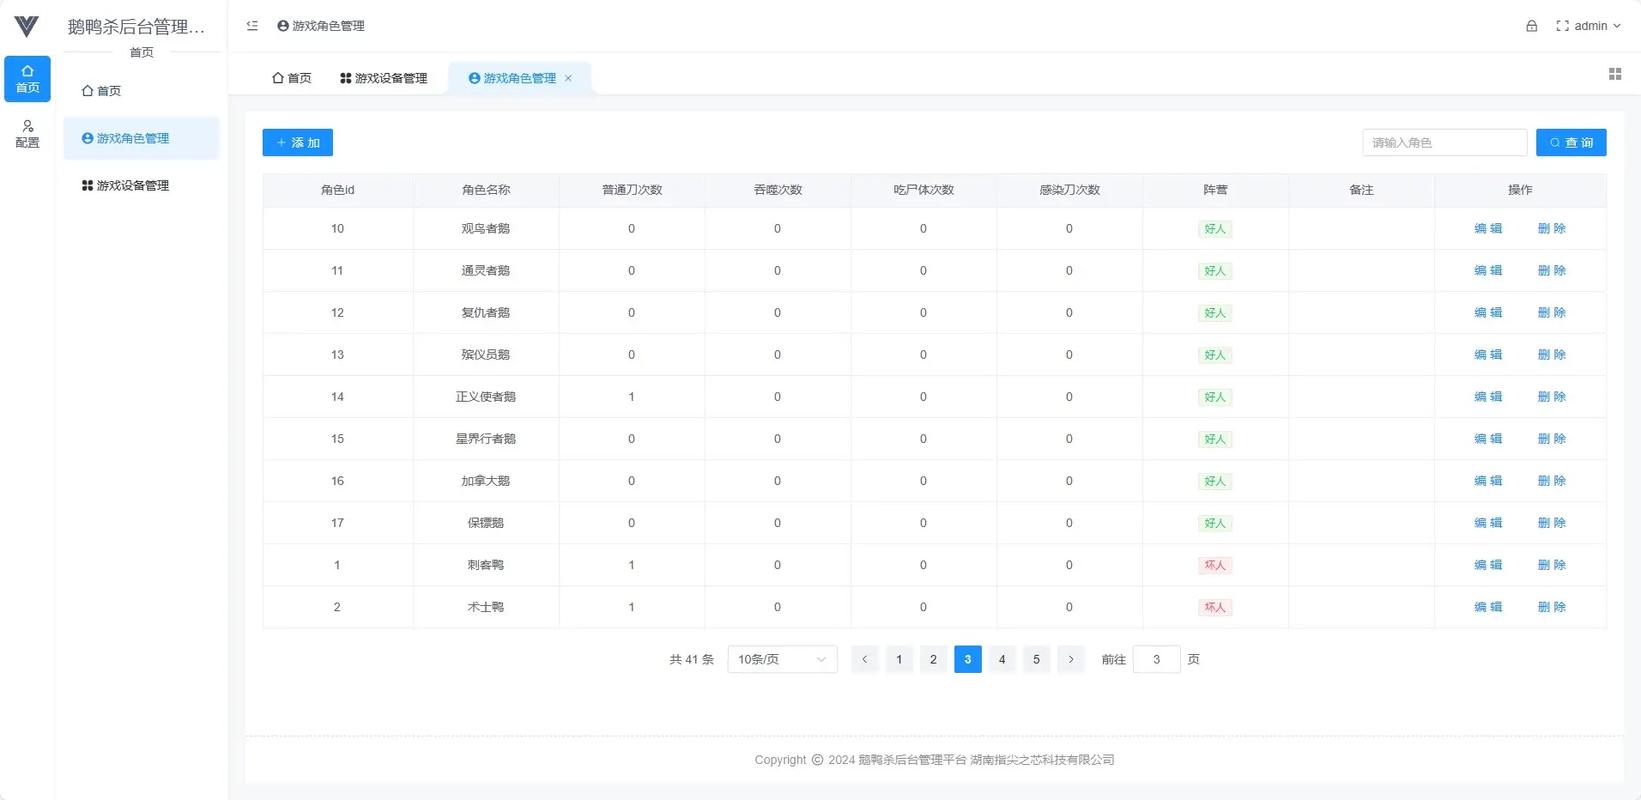Go to page 2
This screenshot has width=1641, height=800.
tap(933, 659)
